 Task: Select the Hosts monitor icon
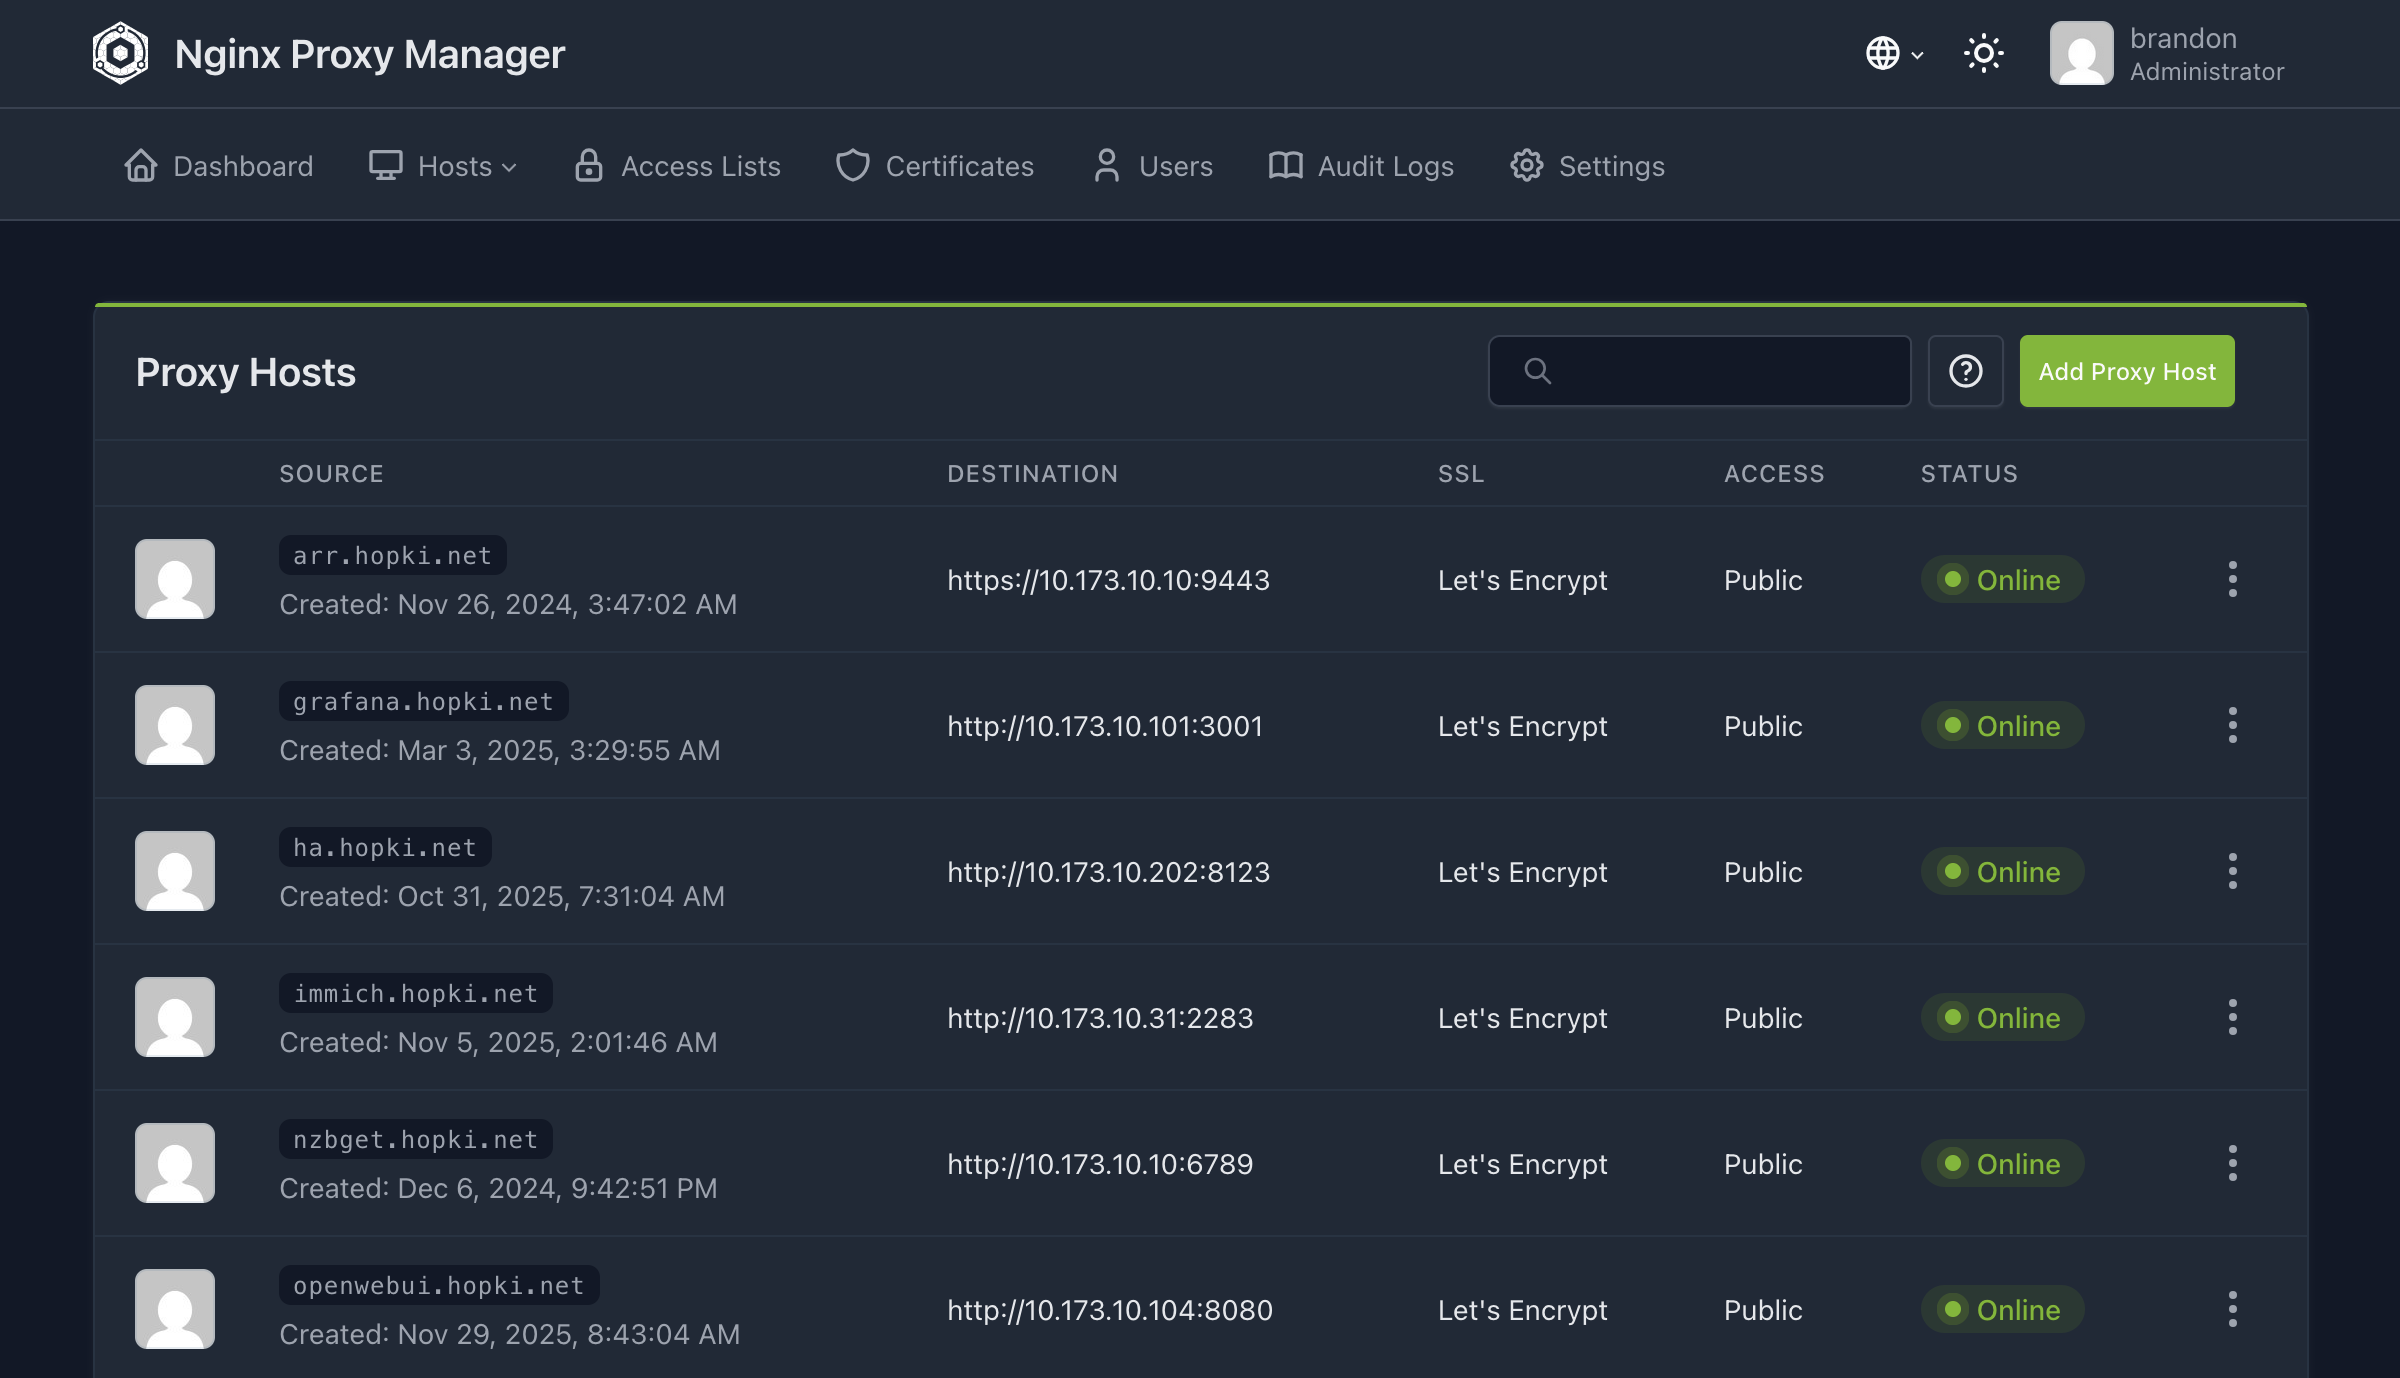pos(385,165)
